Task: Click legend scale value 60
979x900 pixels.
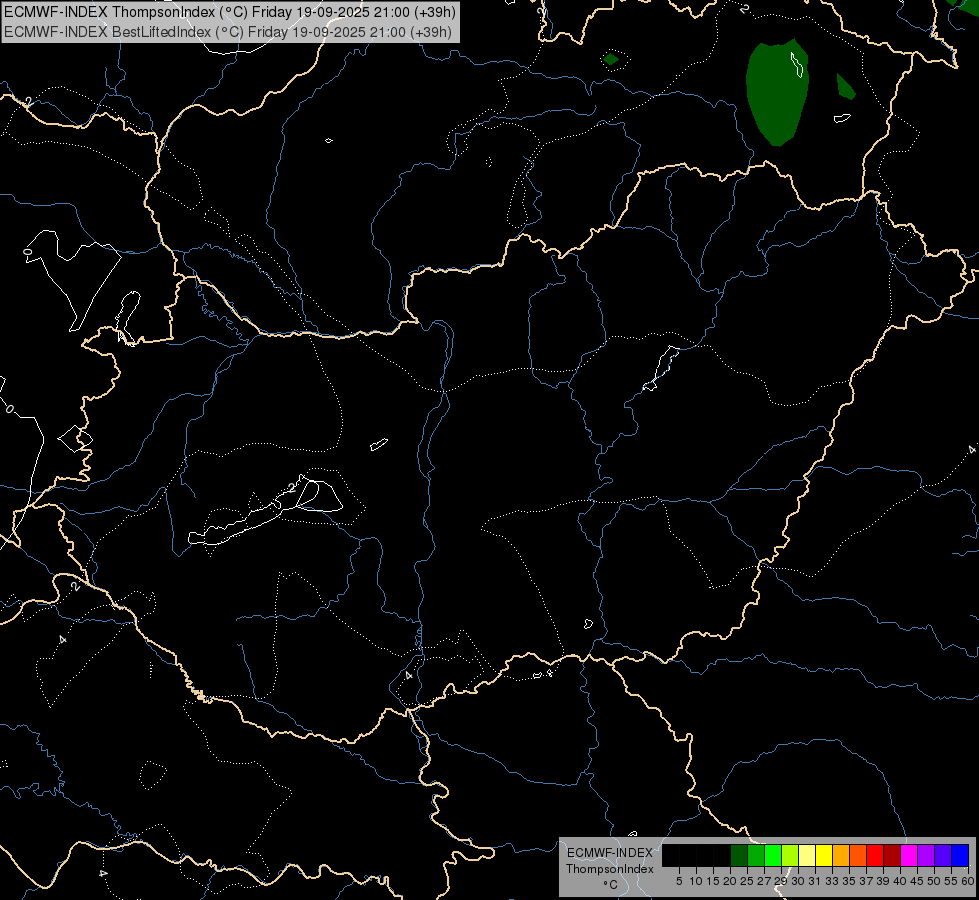Action: click(968, 881)
